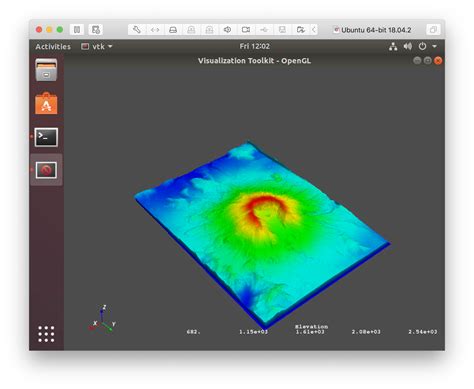Open Ubuntu Software from the dock
This screenshot has width=474, height=389.
coord(46,103)
